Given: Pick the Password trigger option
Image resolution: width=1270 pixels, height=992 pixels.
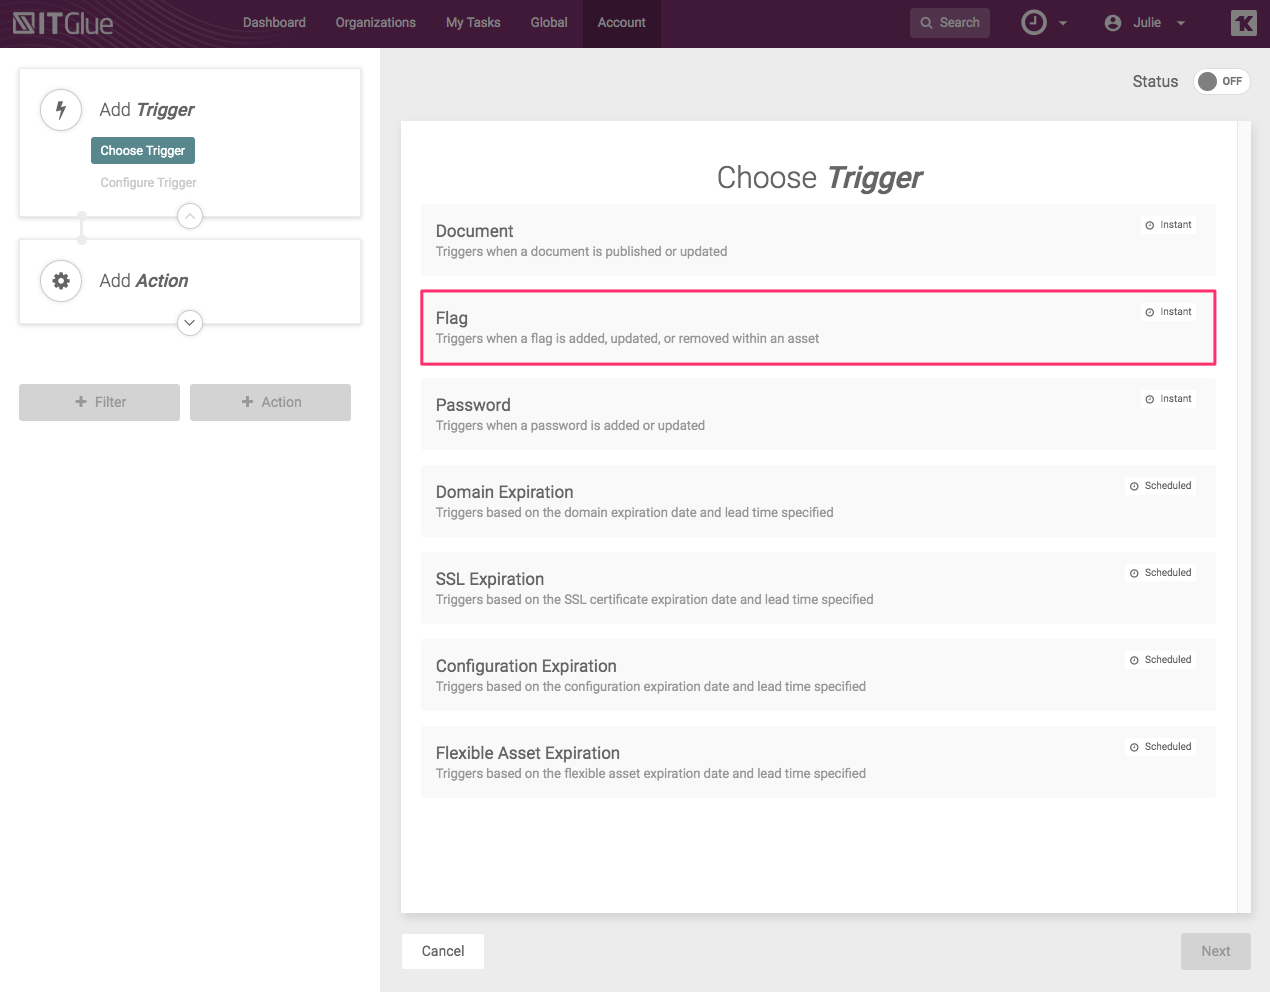Looking at the screenshot, I should (x=817, y=414).
